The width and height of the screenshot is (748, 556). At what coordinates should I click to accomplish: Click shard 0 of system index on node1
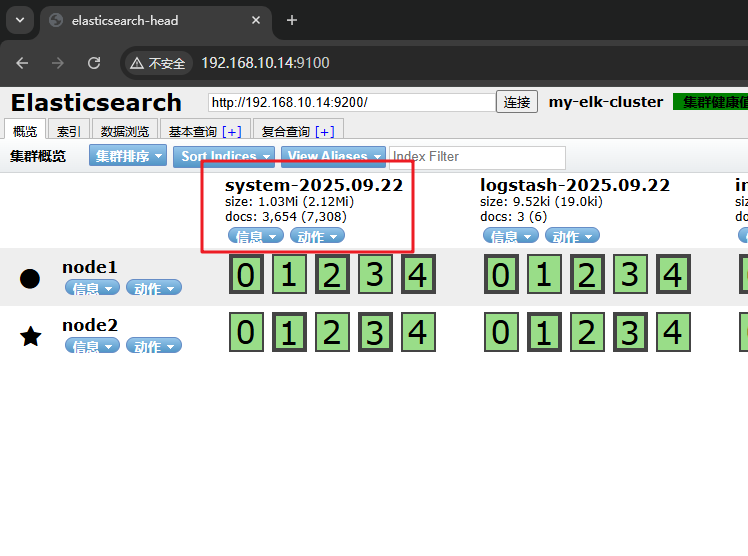click(246, 274)
